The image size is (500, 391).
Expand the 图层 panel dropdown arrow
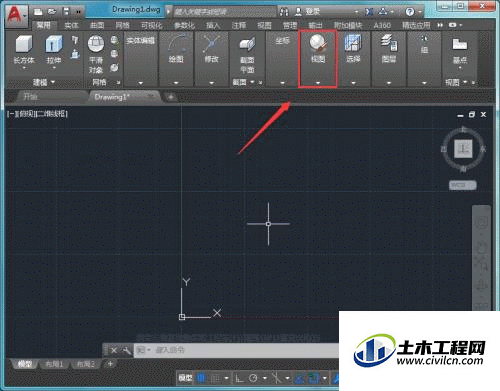pos(389,83)
